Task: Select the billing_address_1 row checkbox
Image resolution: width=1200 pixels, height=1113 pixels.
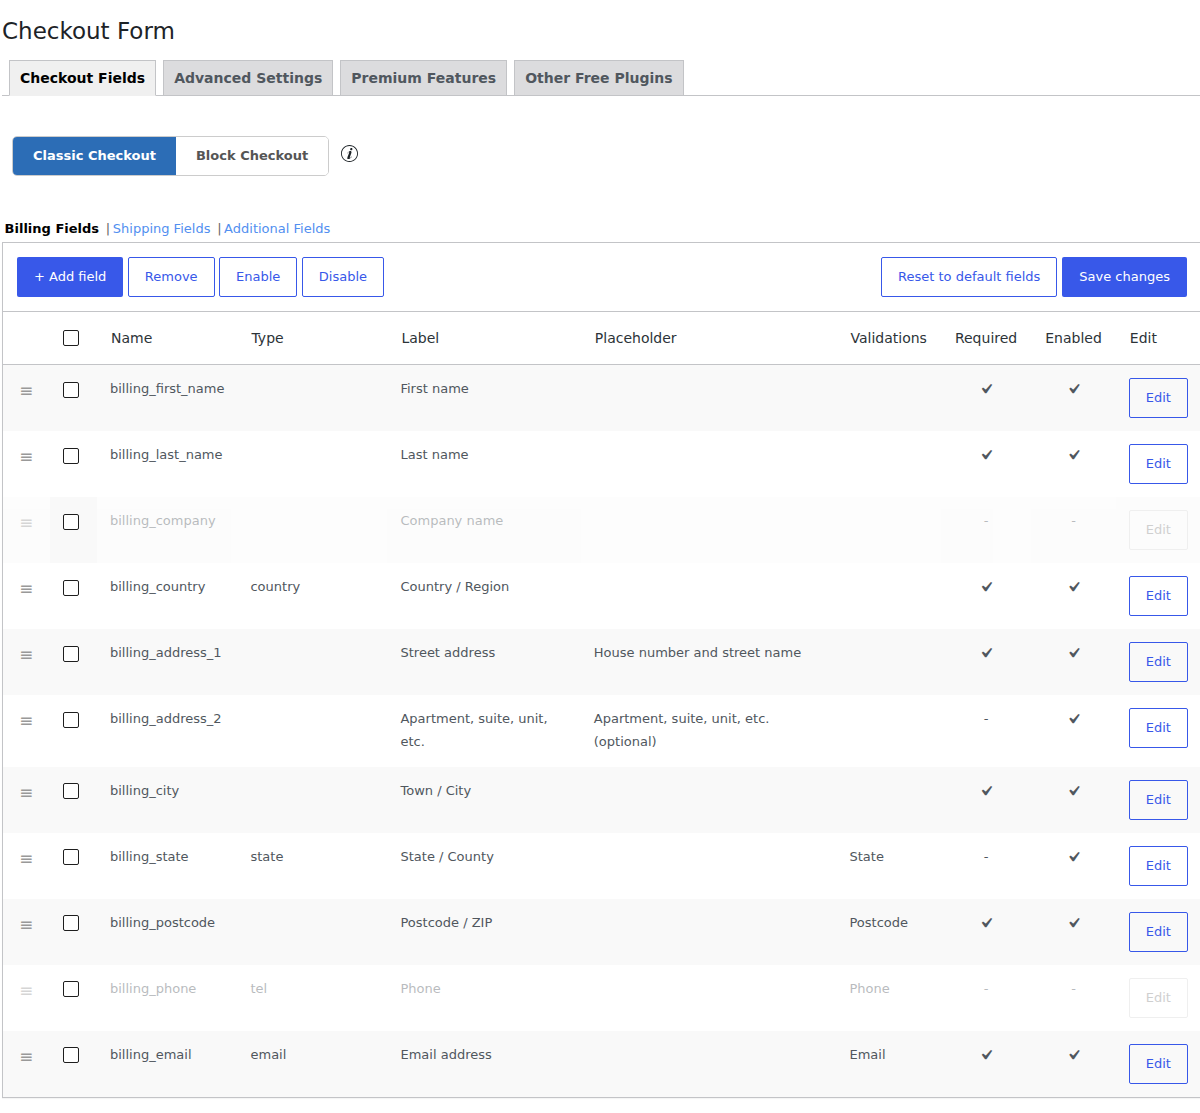Action: tap(71, 654)
